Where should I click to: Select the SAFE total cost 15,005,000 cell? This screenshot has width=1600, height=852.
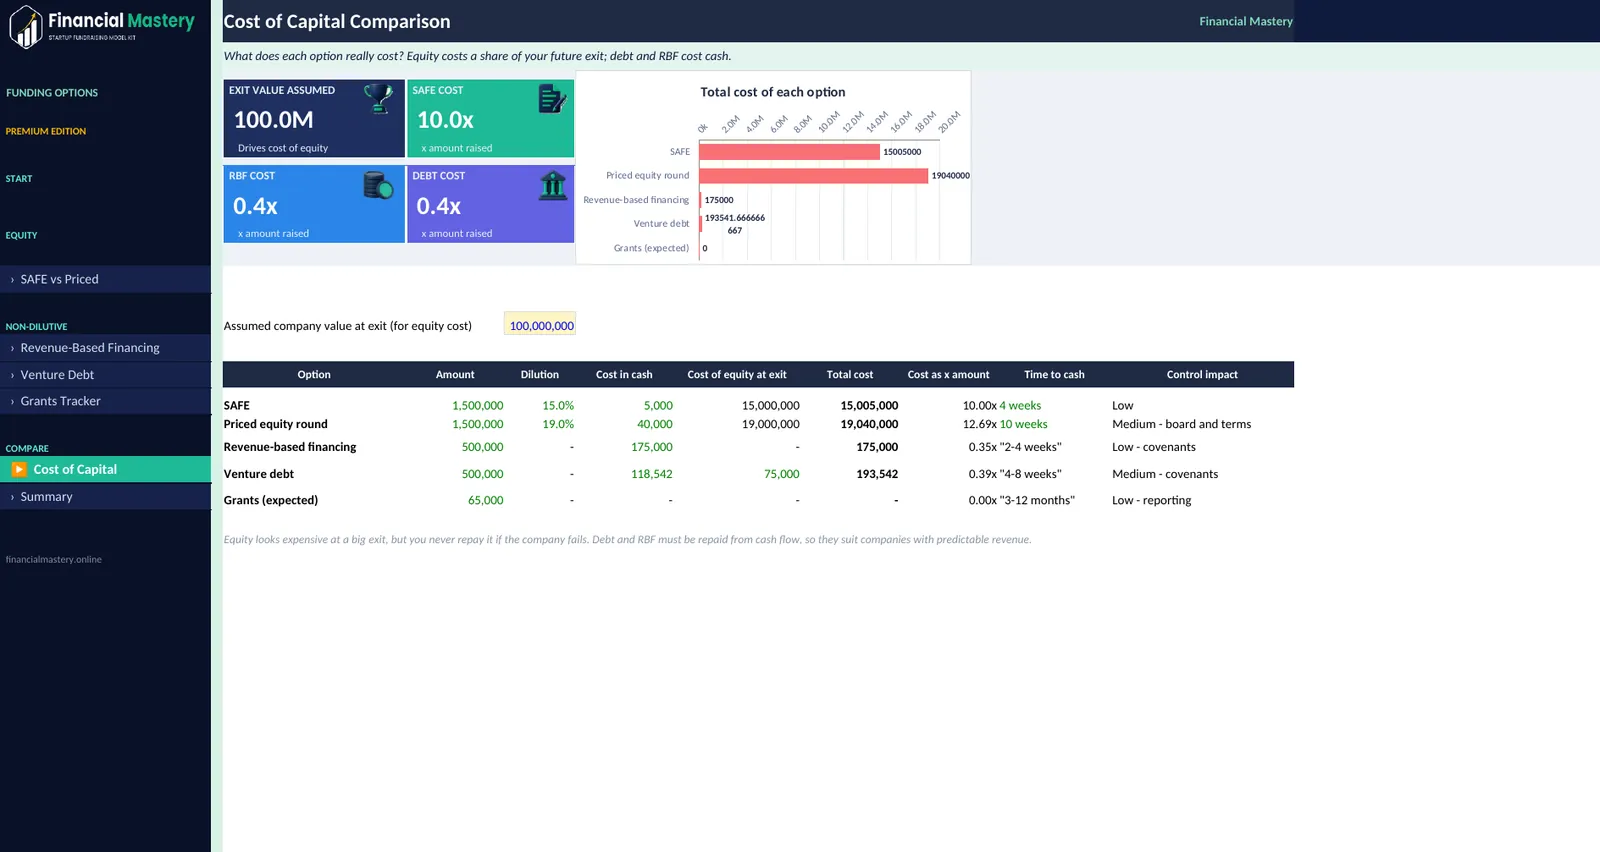pos(869,406)
